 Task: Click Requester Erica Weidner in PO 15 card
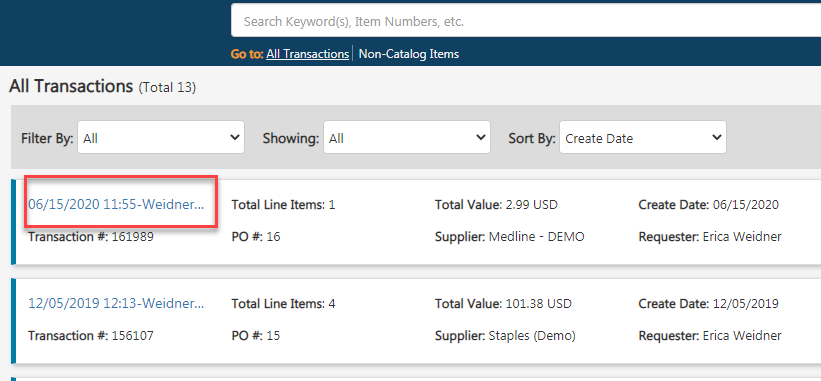710,335
